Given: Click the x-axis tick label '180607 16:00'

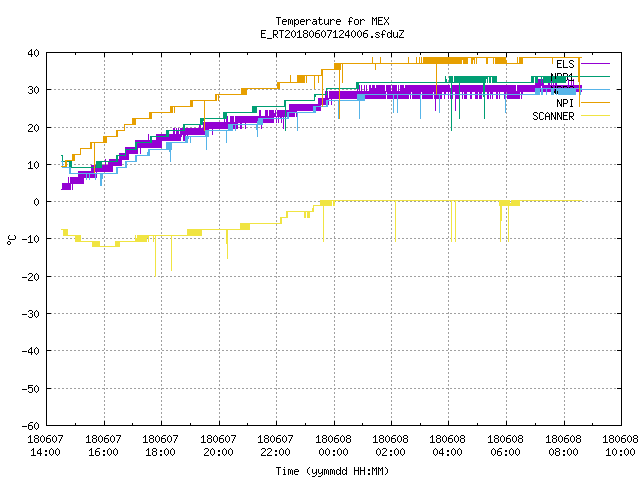Looking at the screenshot, I should (103, 446).
